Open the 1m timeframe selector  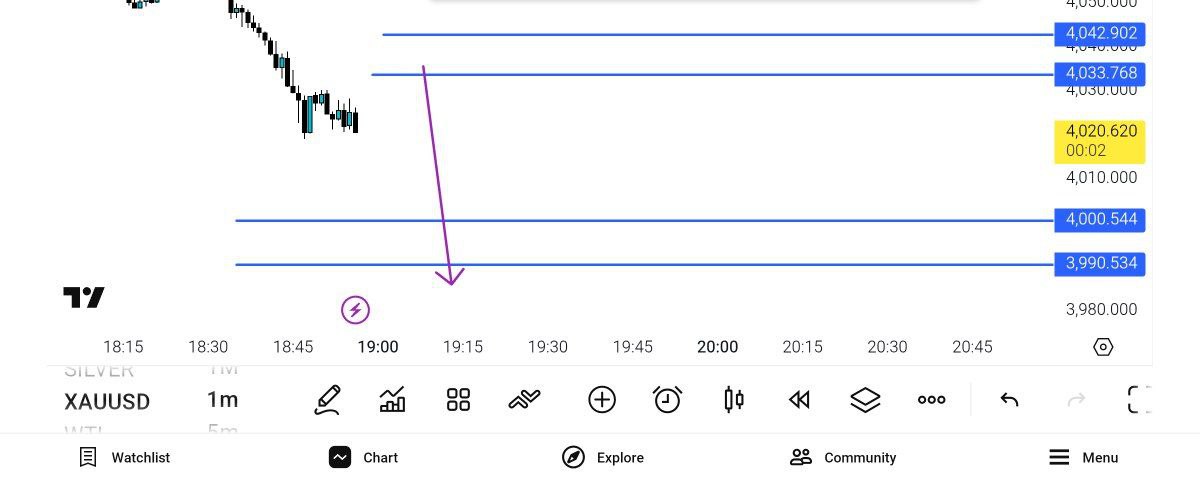[222, 401]
